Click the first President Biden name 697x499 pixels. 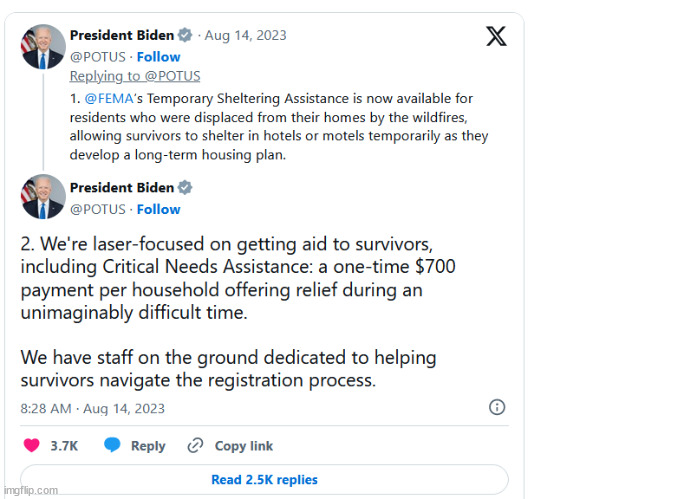(122, 35)
